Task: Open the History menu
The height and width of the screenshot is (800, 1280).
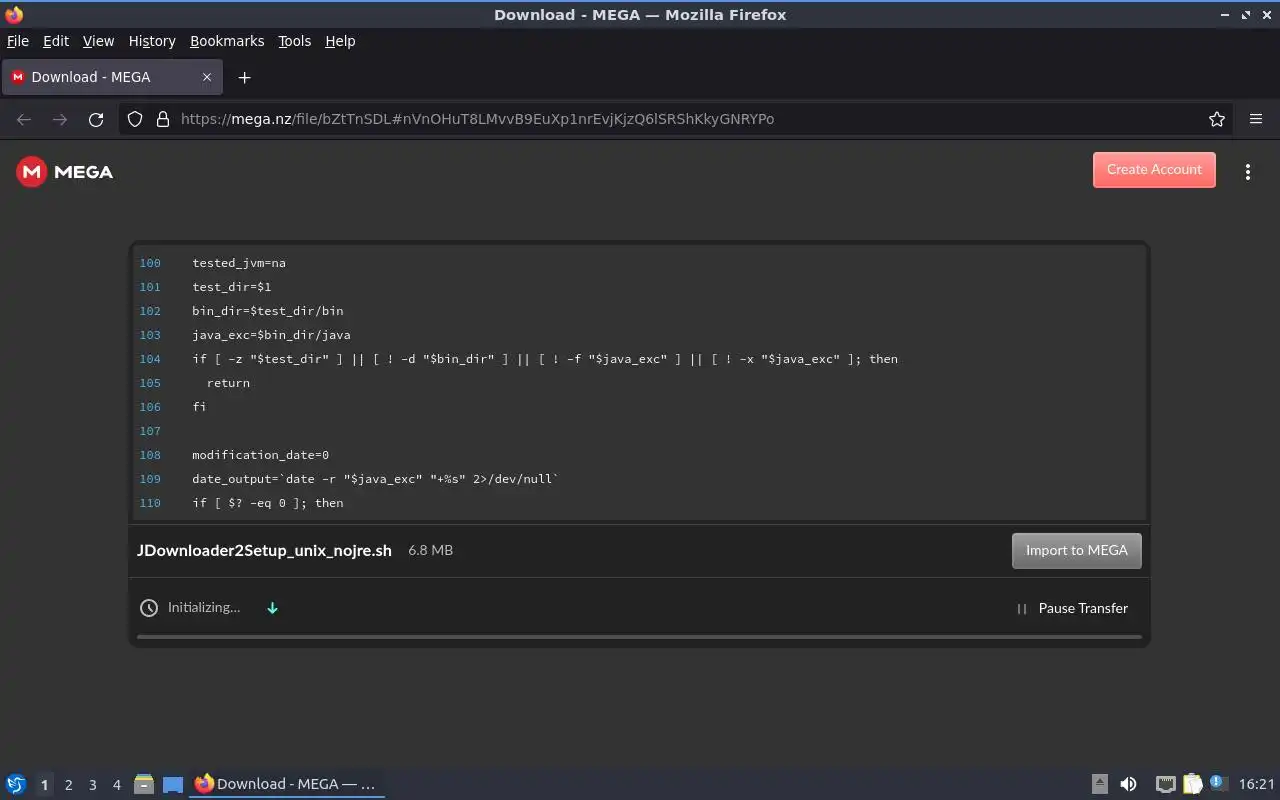Action: pos(152,41)
